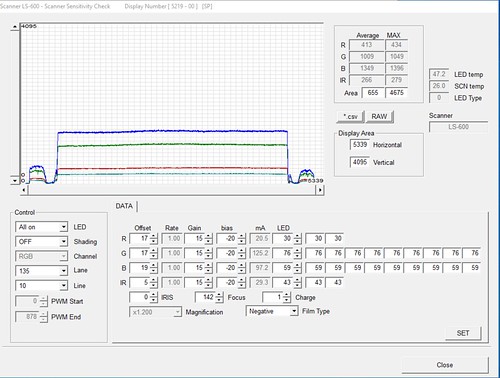This screenshot has height=378, width=500.
Task: Open the Film Type dropdown set to Negative
Action: (271, 311)
